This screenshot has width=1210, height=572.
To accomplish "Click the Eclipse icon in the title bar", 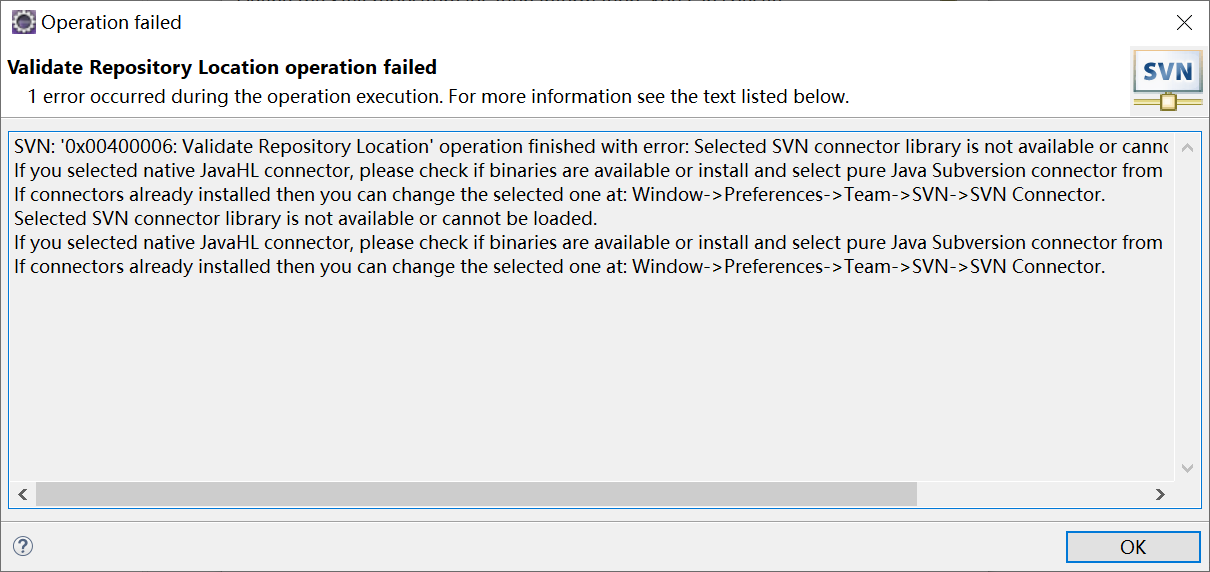I will 24,22.
